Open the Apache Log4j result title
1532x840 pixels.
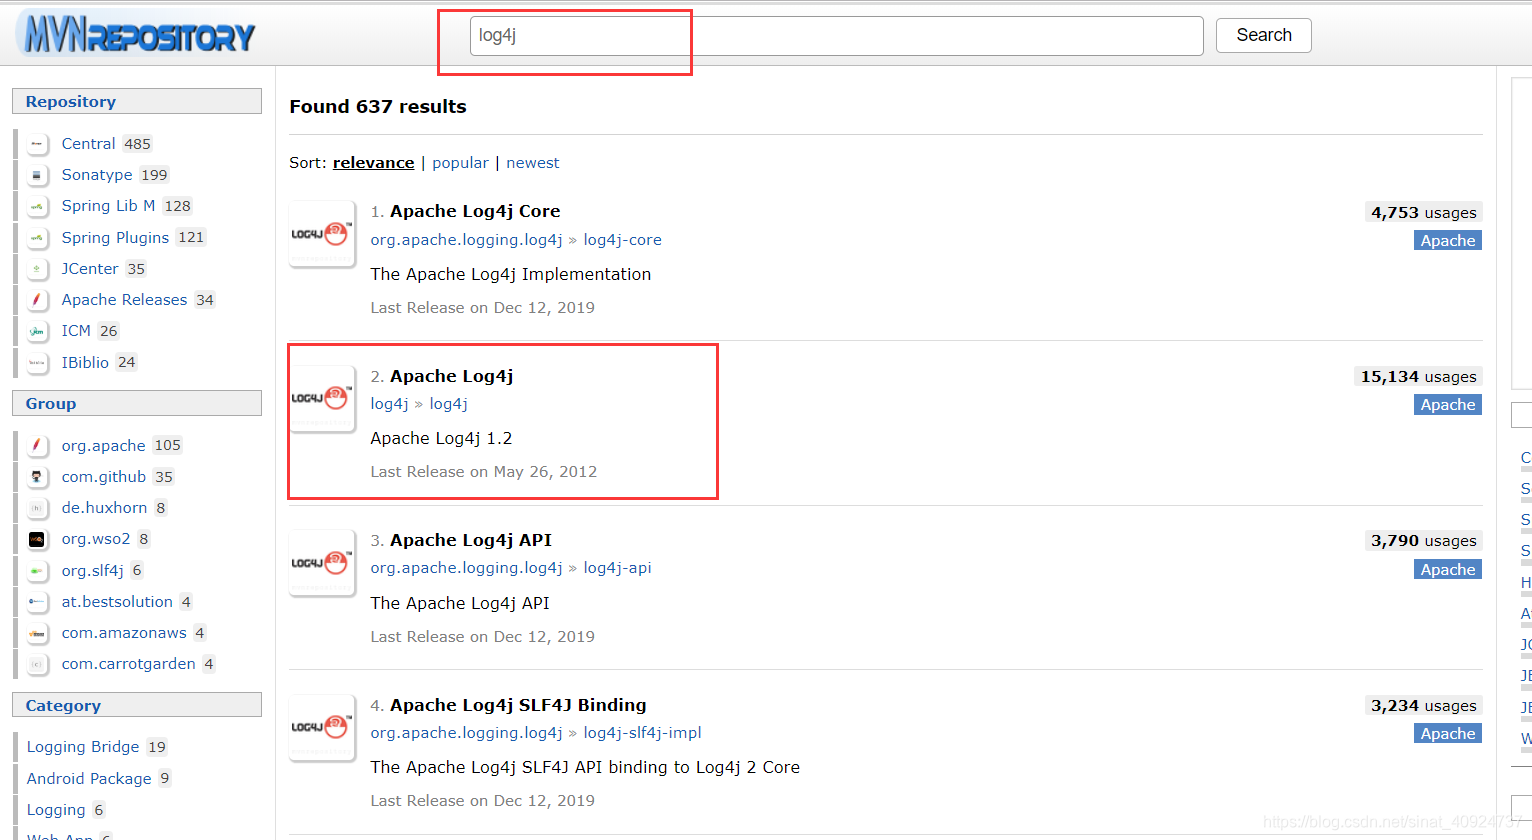coord(451,376)
